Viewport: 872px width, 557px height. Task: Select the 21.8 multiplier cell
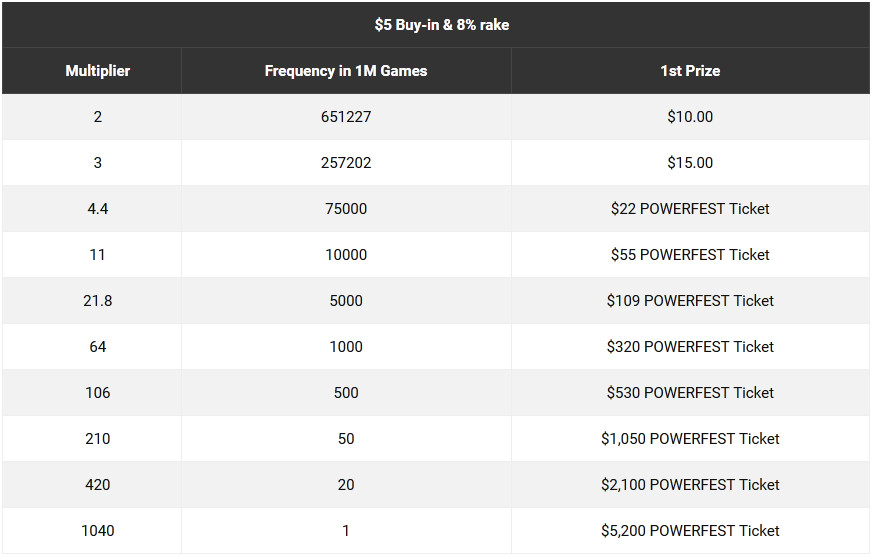tap(97, 301)
